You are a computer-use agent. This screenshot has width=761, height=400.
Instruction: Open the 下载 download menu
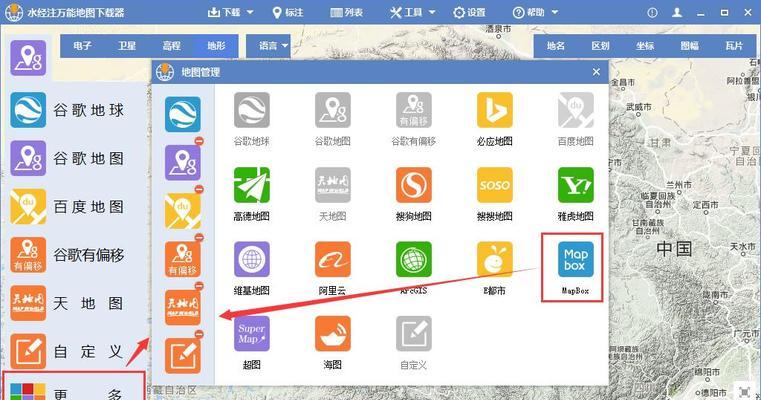pyautogui.click(x=231, y=13)
